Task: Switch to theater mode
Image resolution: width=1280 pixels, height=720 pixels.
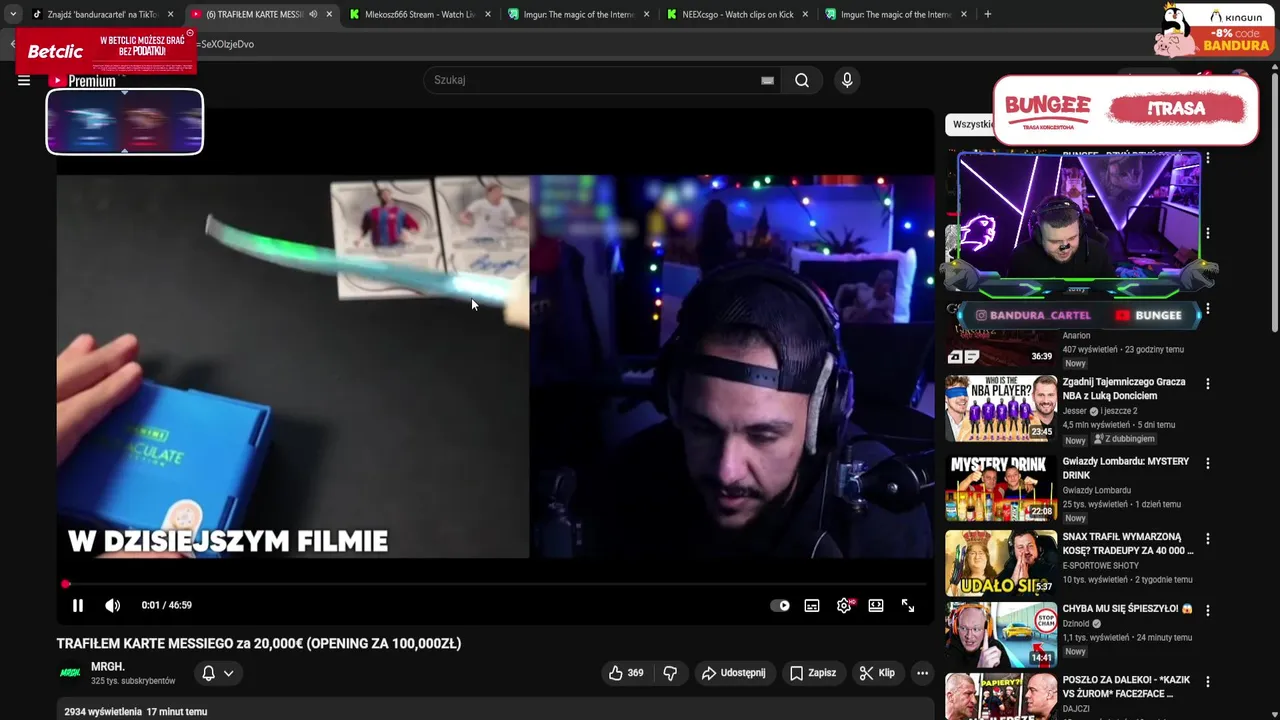Action: (876, 605)
